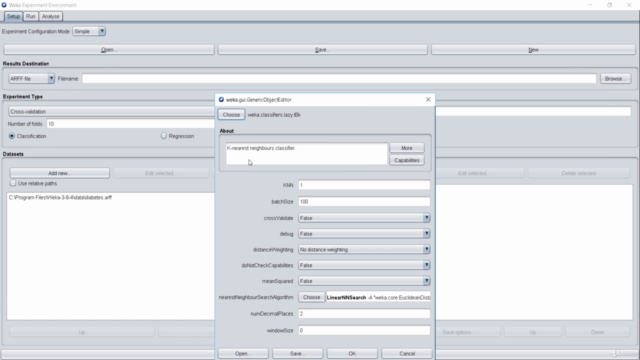Switch to the Setup tab

click(13, 17)
